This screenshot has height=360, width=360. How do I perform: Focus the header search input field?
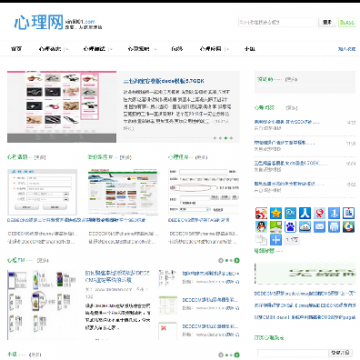tap(277, 22)
